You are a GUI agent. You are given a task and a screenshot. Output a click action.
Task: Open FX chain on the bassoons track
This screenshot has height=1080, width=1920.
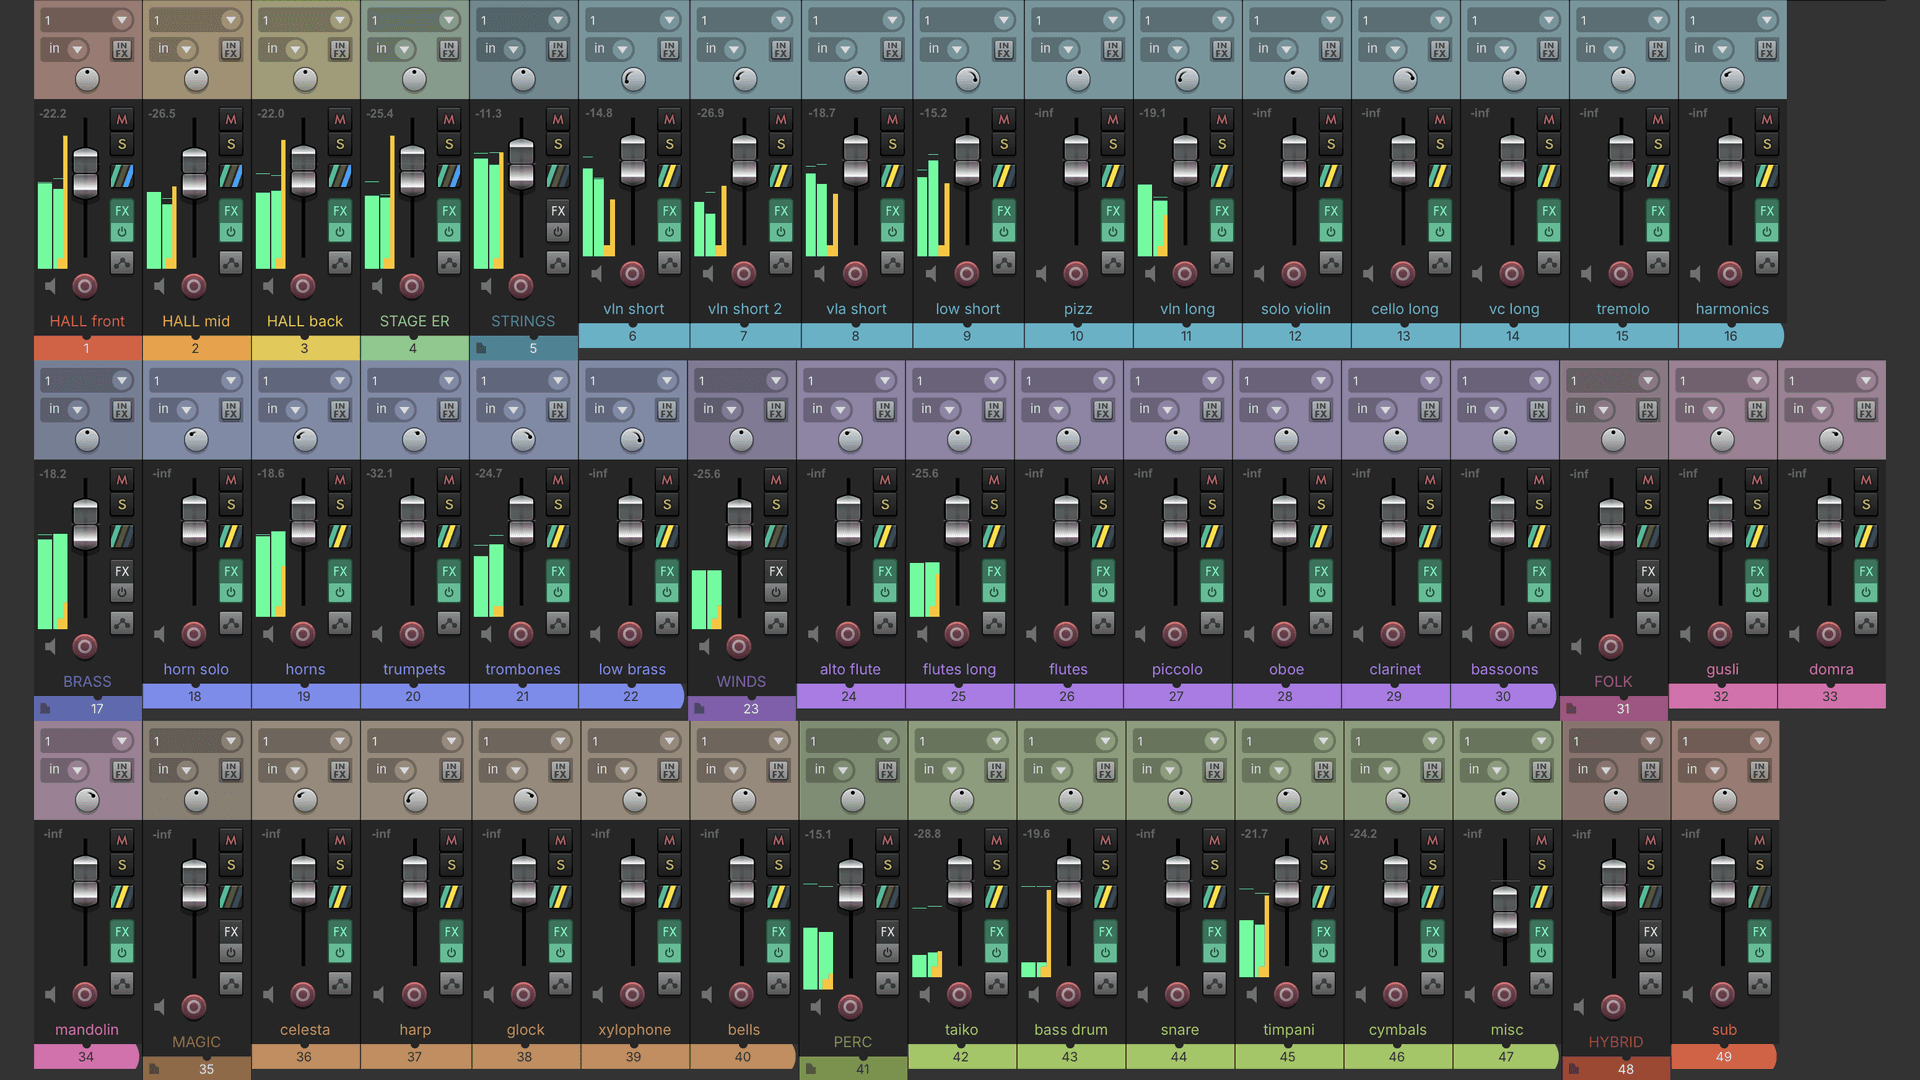1538,571
